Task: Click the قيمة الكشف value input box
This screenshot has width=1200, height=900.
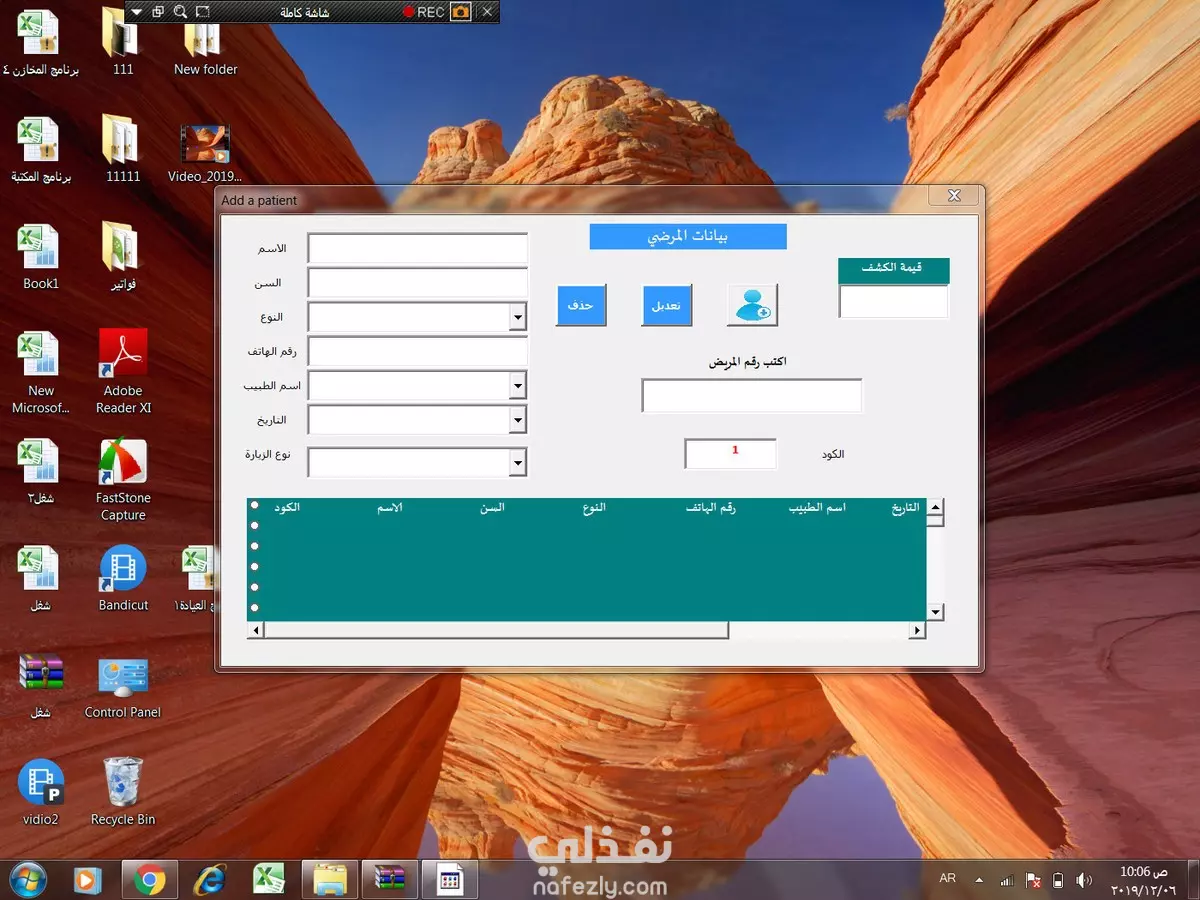Action: (x=893, y=301)
